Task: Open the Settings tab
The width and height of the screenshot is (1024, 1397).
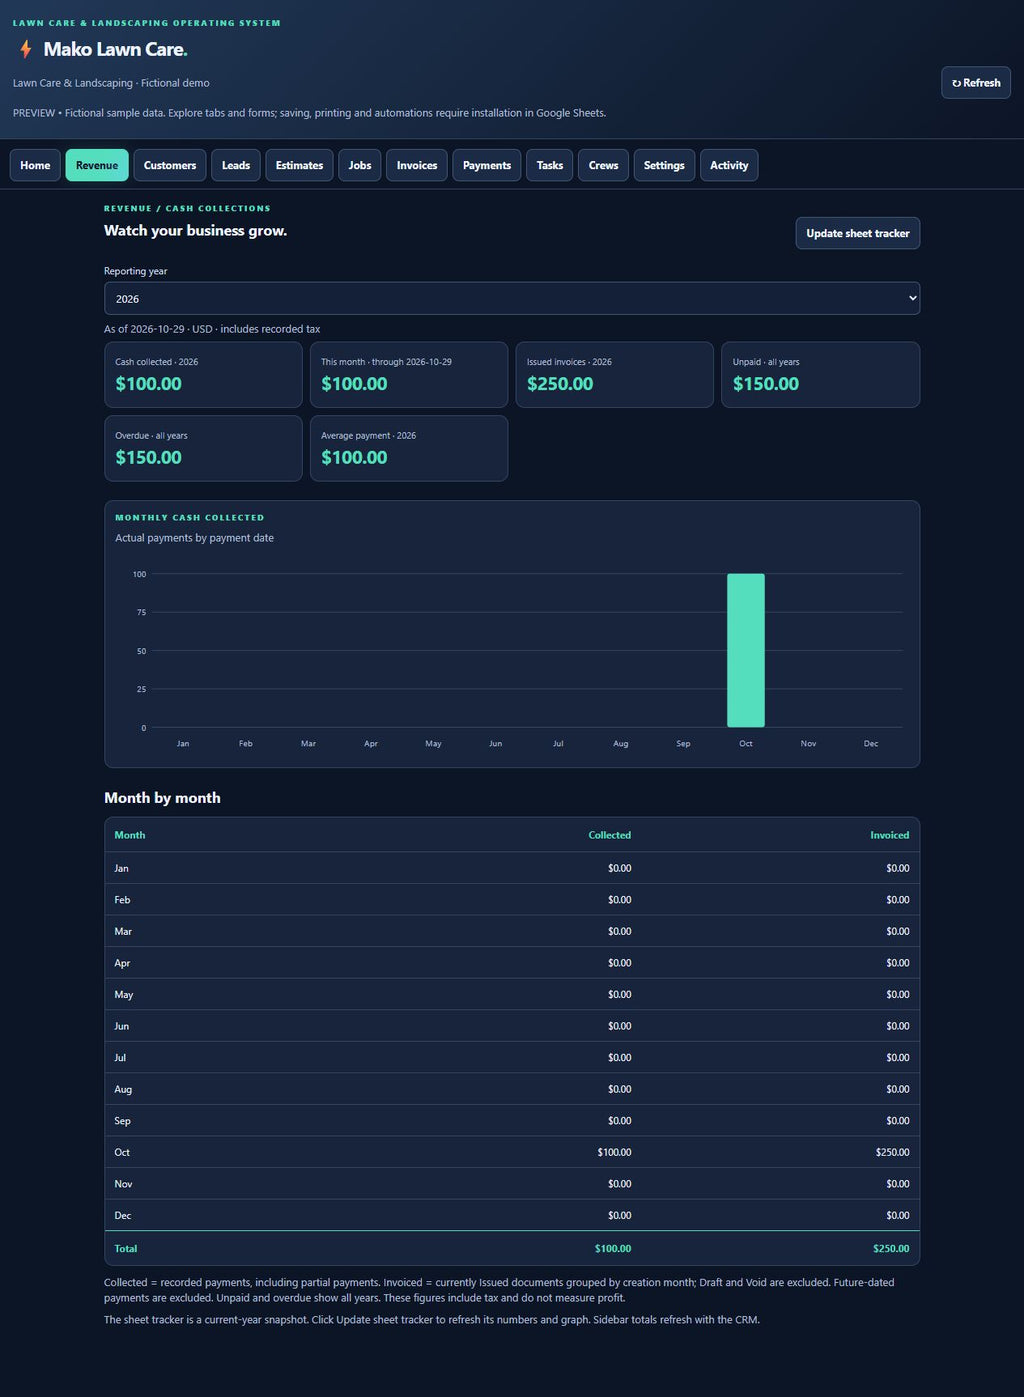Action: coord(664,165)
